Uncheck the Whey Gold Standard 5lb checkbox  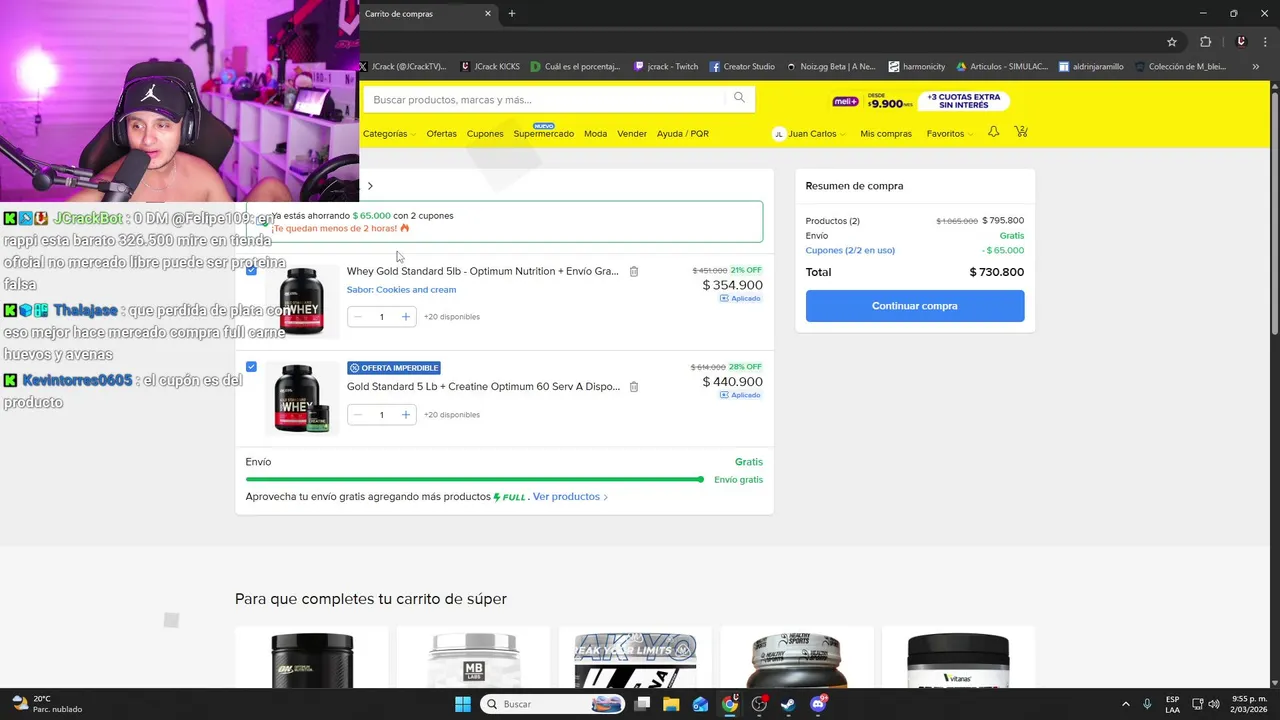251,270
